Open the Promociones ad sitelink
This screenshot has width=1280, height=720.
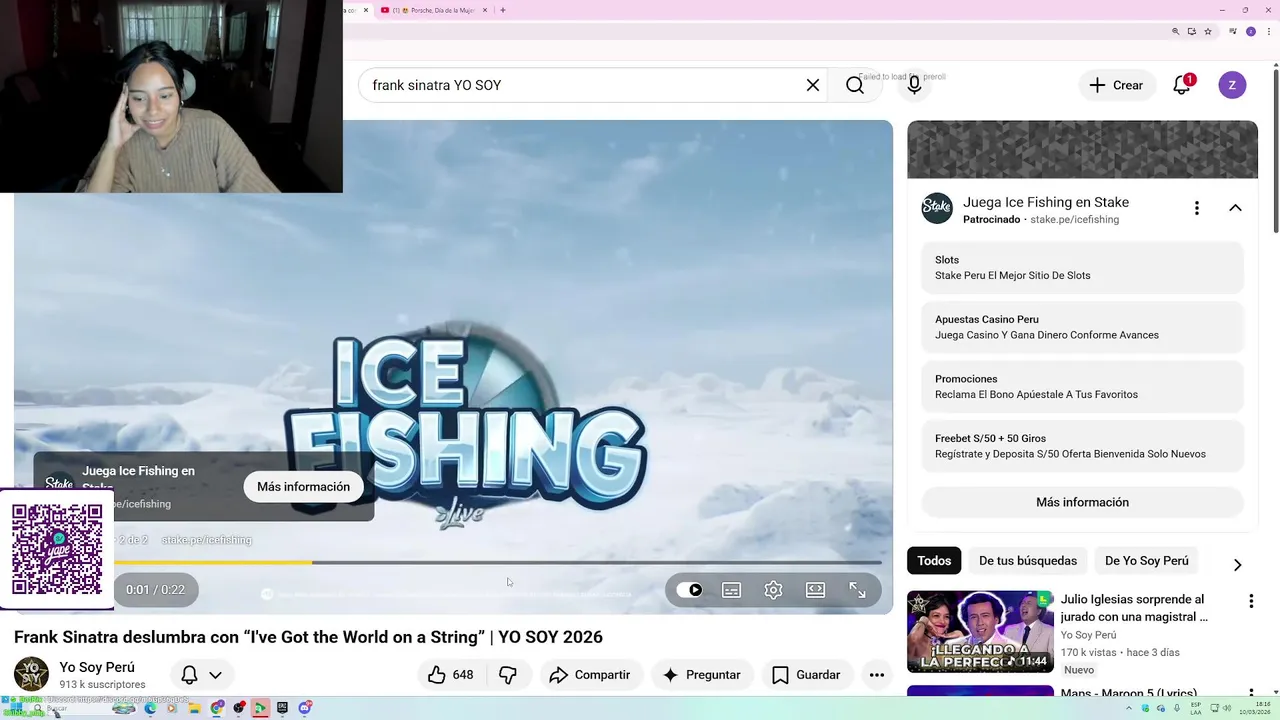pyautogui.click(x=1082, y=386)
